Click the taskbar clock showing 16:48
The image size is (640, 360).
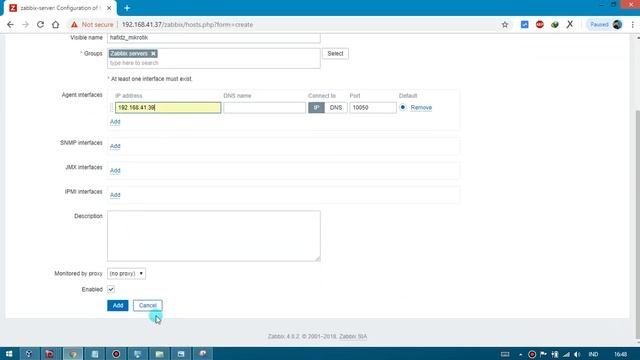click(620, 354)
